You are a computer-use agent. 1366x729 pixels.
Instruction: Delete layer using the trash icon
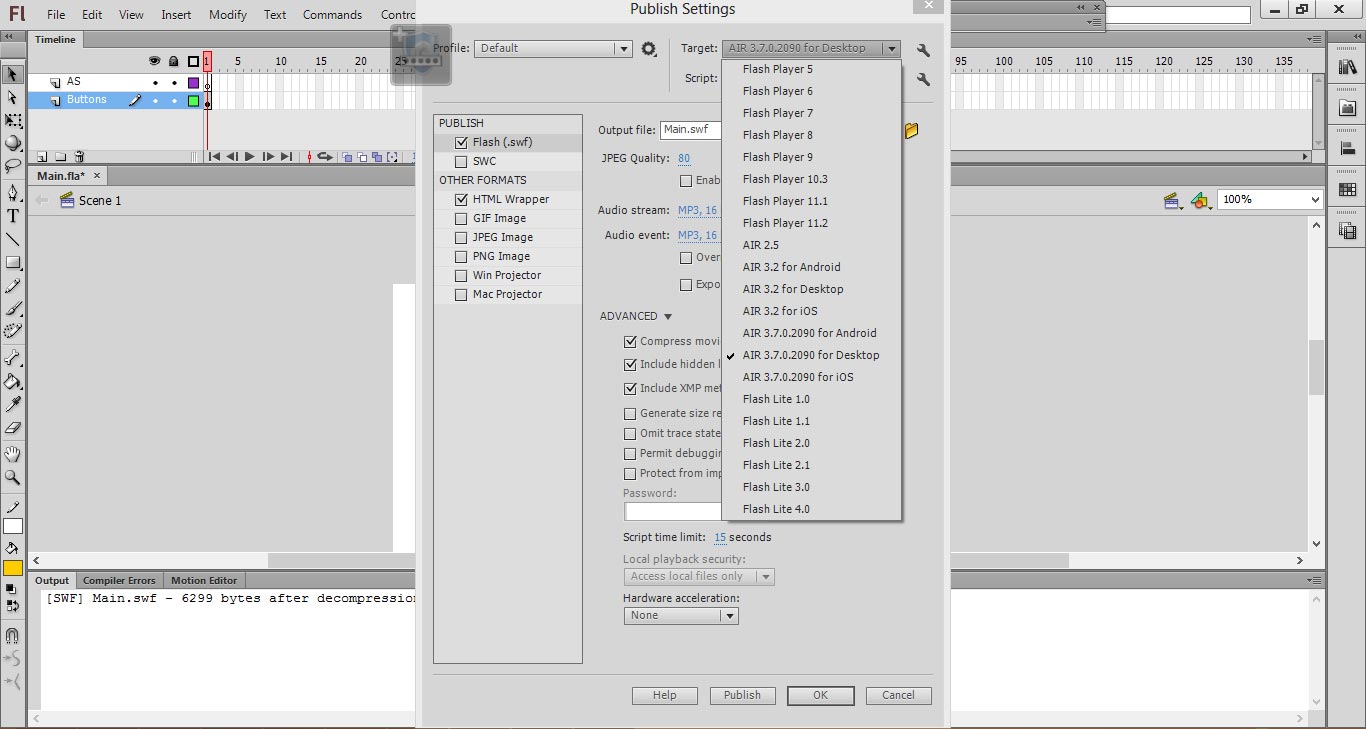click(79, 157)
